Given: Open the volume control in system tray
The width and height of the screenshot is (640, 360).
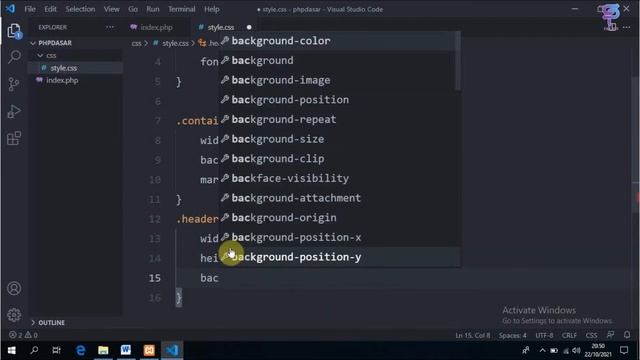Looking at the screenshot, I should (576, 350).
